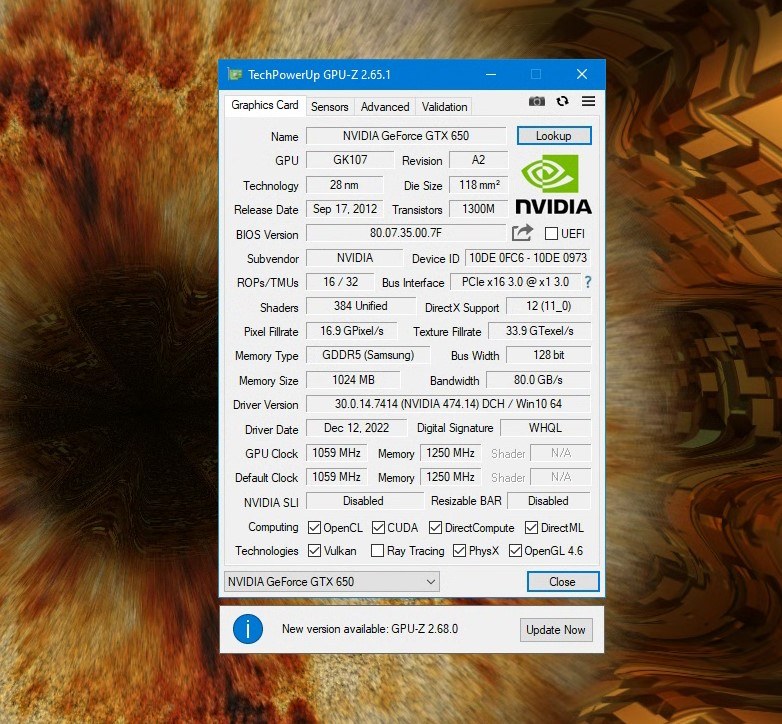
Task: Open the hamburger menu icon
Action: tap(588, 102)
